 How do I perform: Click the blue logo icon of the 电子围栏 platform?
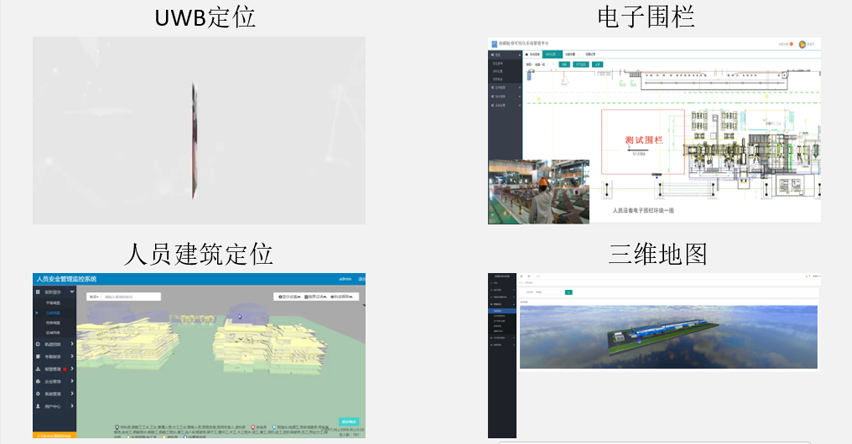pos(494,44)
